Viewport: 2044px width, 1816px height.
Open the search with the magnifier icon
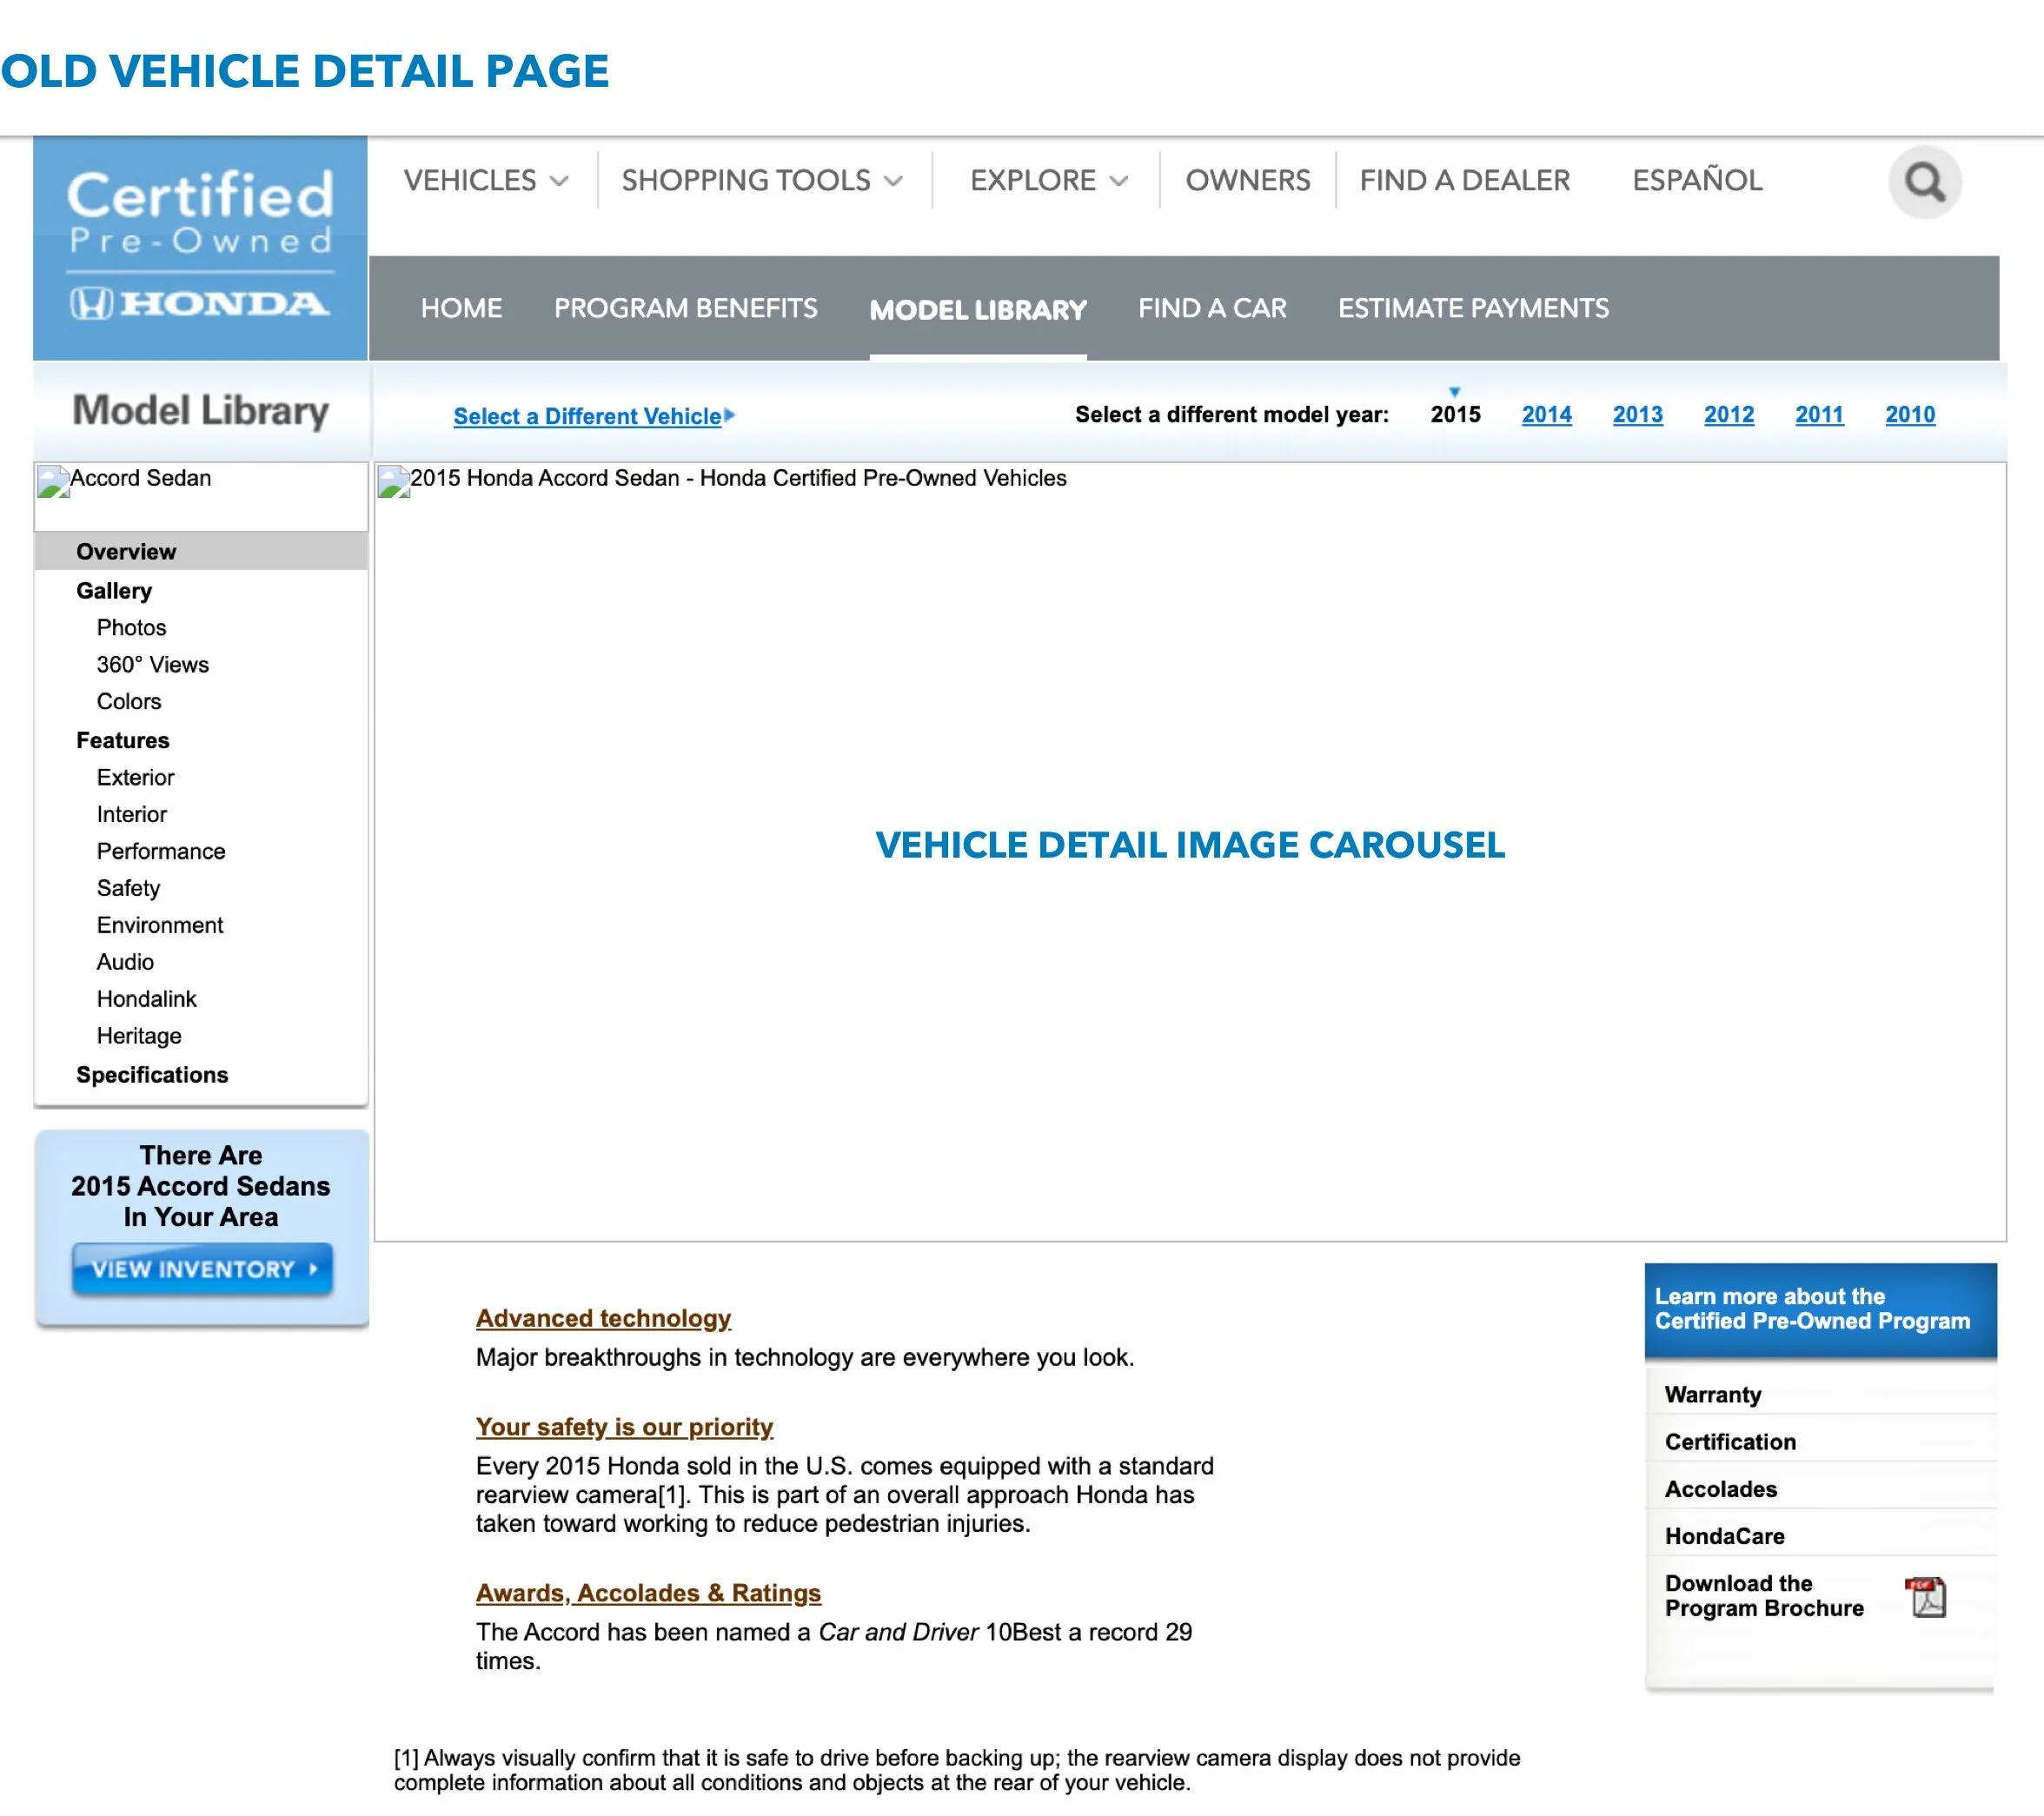click(1925, 182)
